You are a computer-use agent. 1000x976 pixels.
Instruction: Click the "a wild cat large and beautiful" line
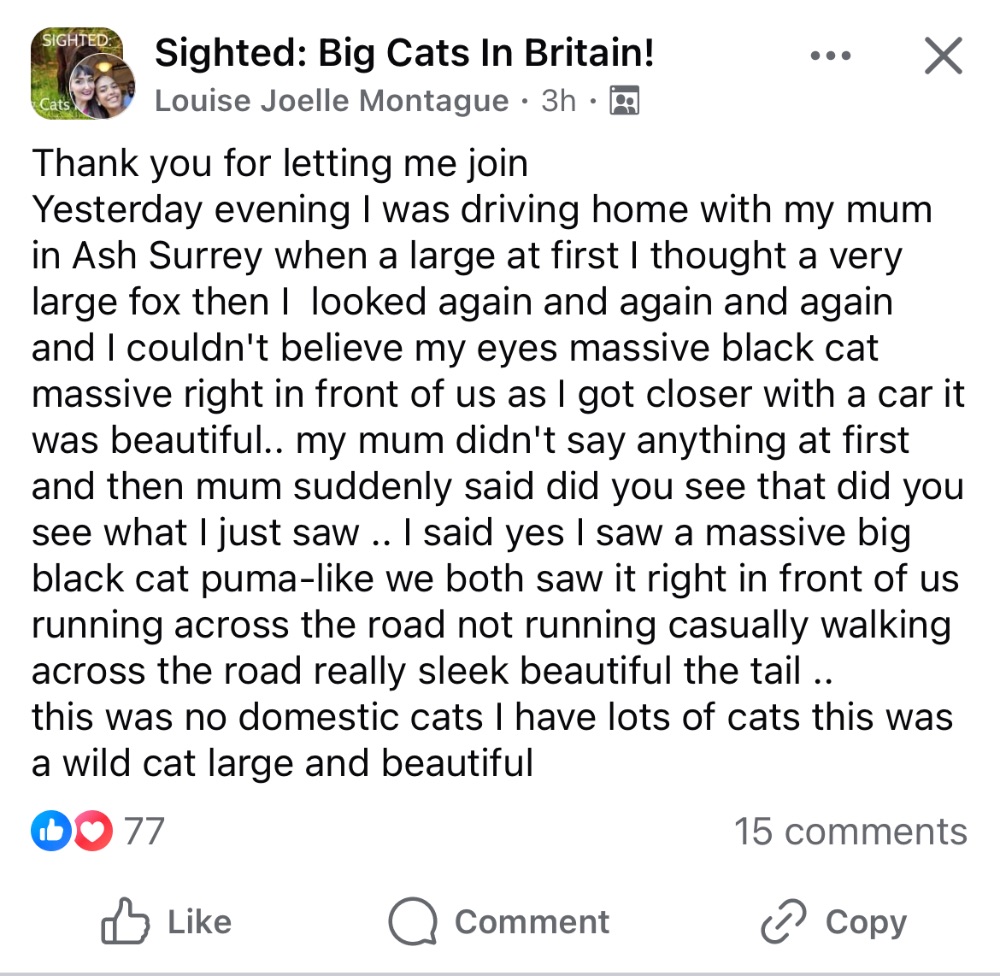[282, 764]
